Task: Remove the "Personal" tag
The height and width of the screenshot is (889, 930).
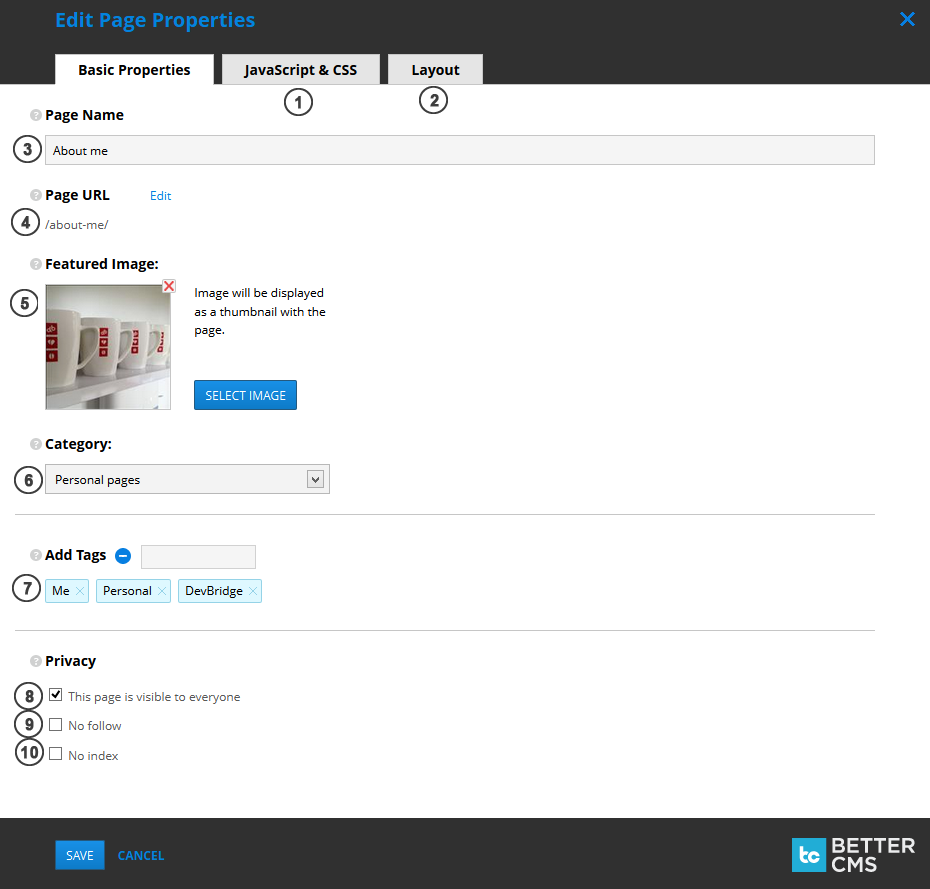Action: point(162,591)
